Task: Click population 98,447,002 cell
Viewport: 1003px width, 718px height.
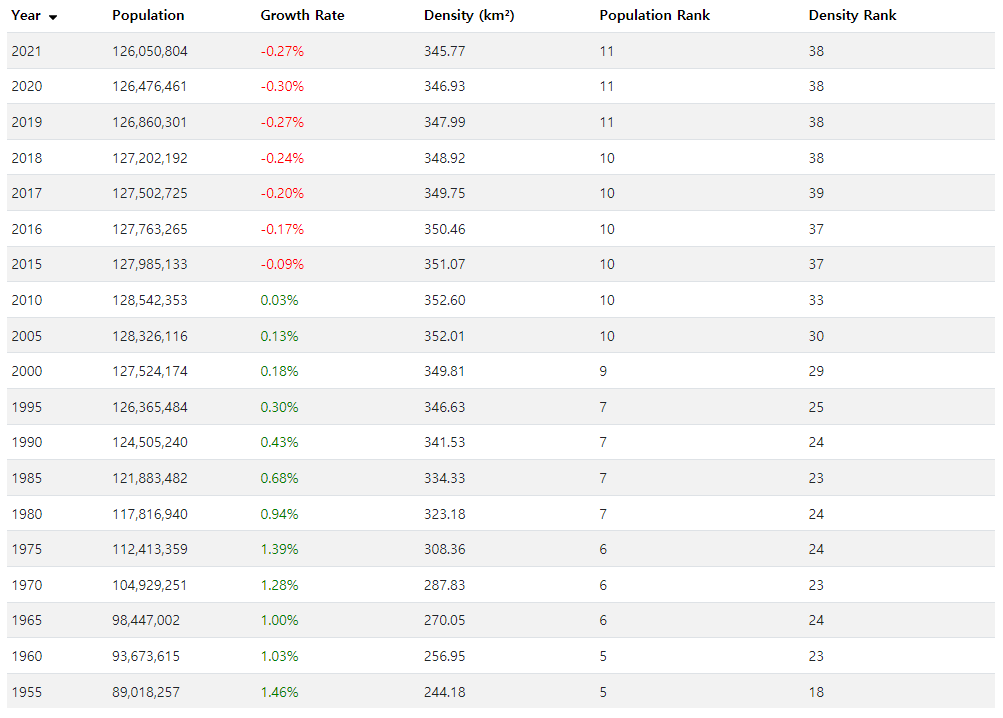Action: click(x=146, y=620)
